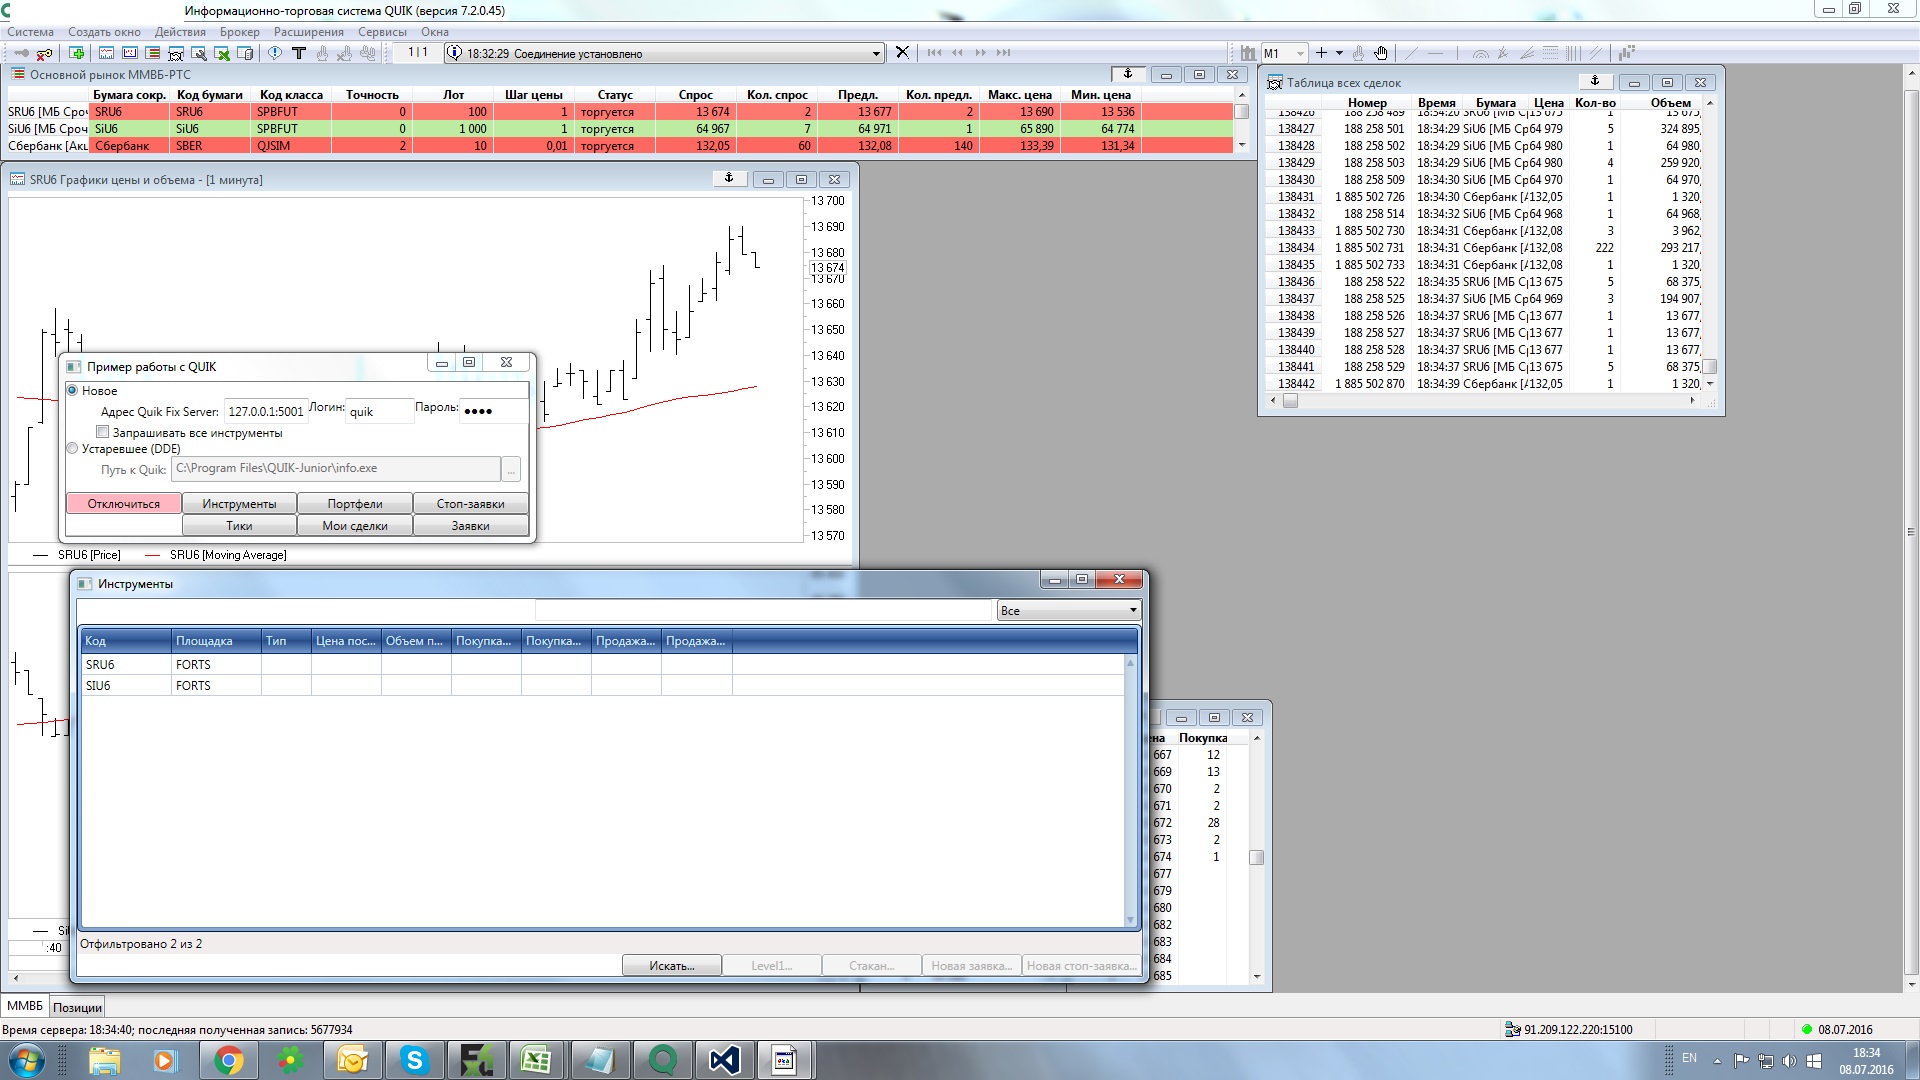
Task: Click the bold T toolbar icon
Action: click(298, 53)
